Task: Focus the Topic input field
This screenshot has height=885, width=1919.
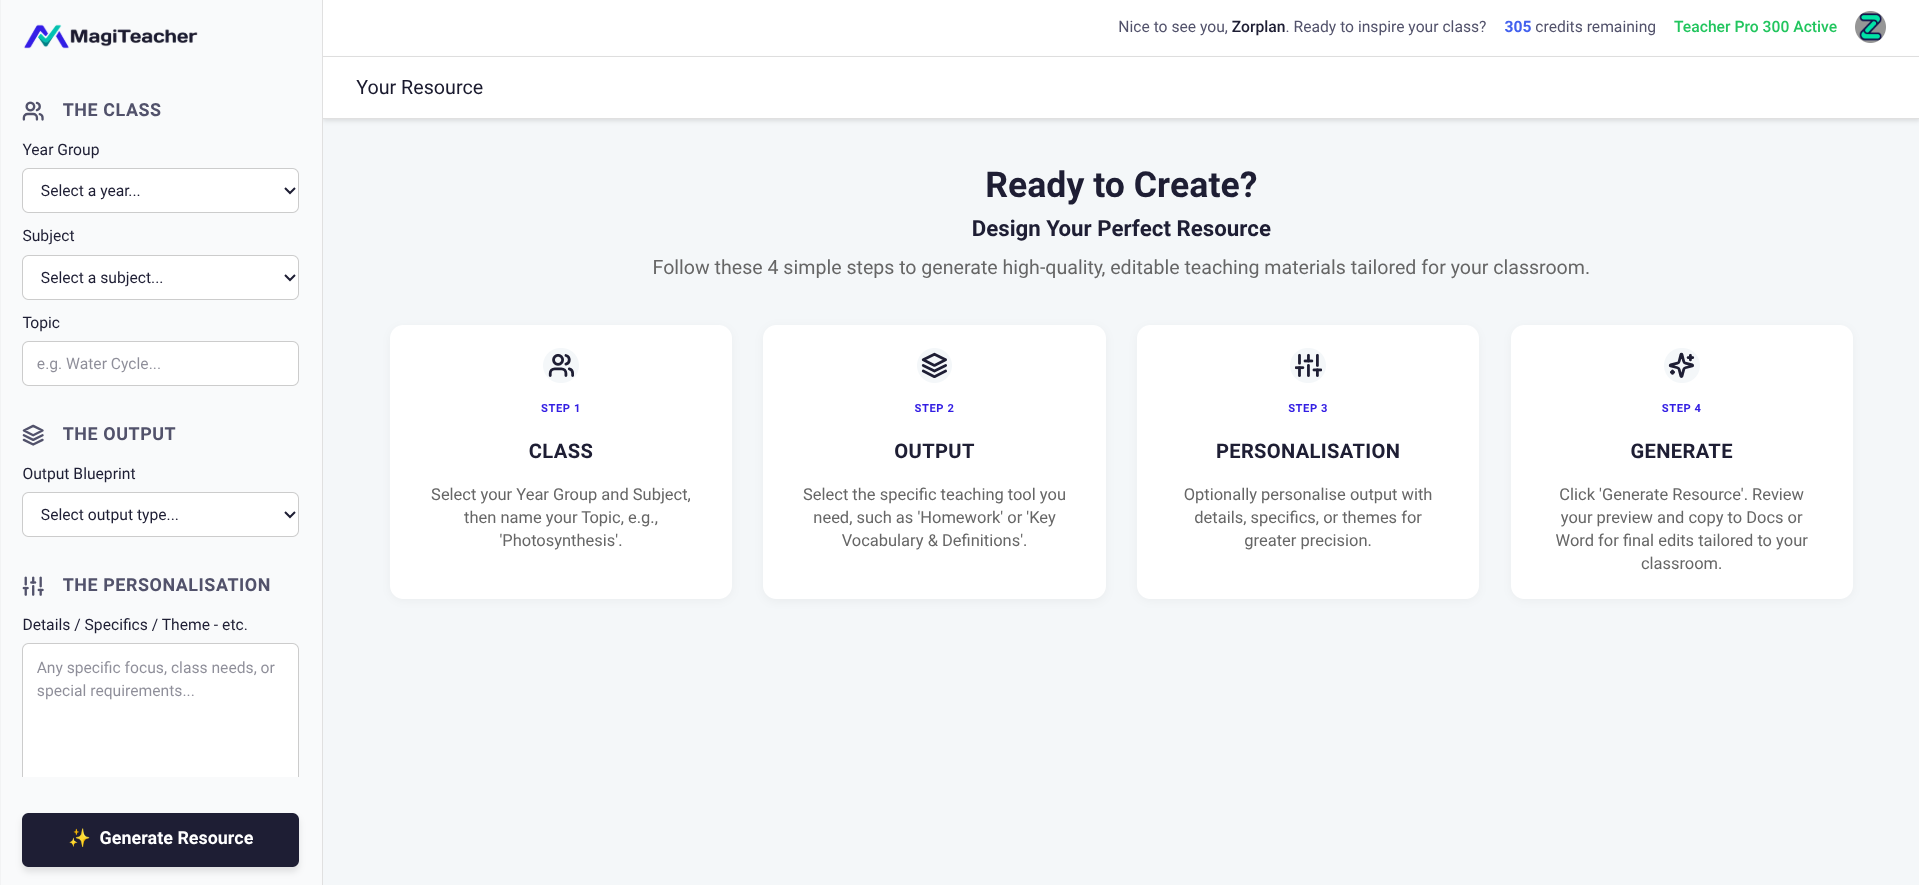Action: click(x=160, y=364)
